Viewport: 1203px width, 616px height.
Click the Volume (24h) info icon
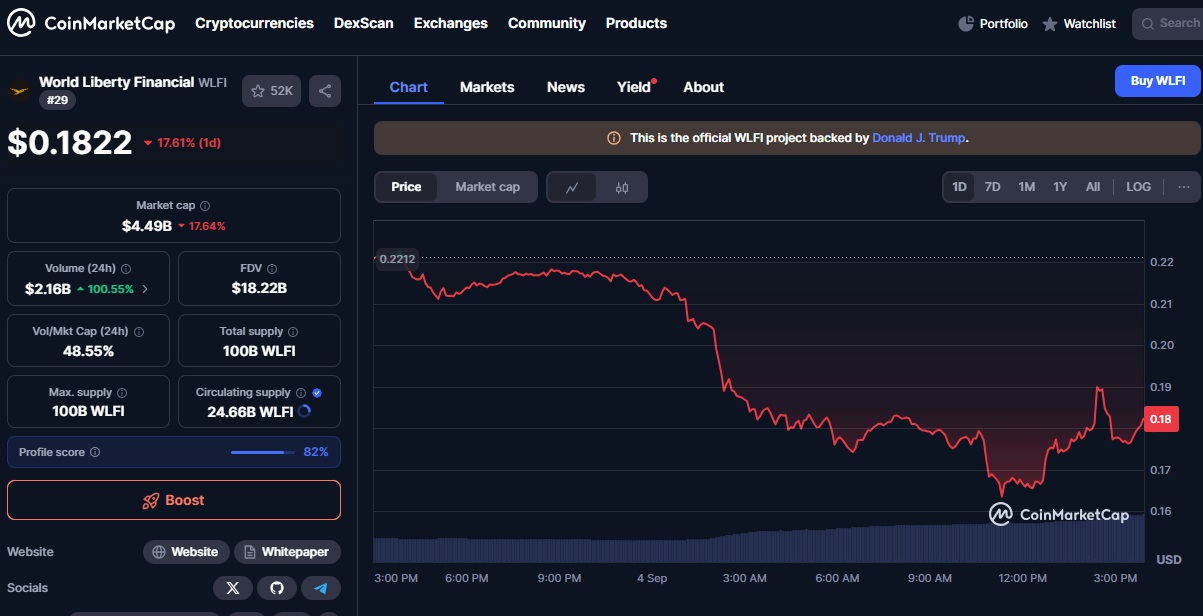(x=126, y=269)
